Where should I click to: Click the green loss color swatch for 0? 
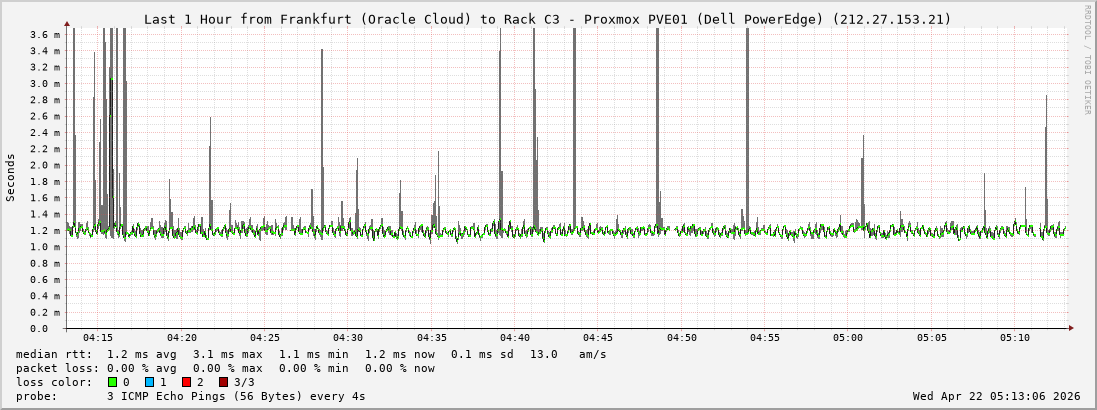tap(112, 382)
